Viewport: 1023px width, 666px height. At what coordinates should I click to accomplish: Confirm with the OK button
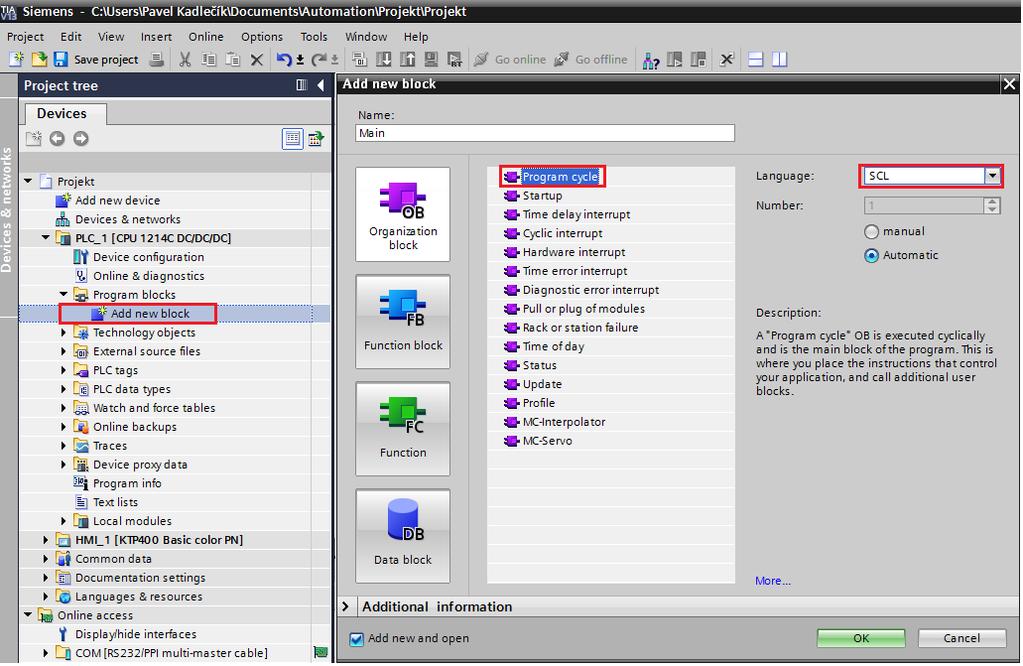(x=861, y=638)
